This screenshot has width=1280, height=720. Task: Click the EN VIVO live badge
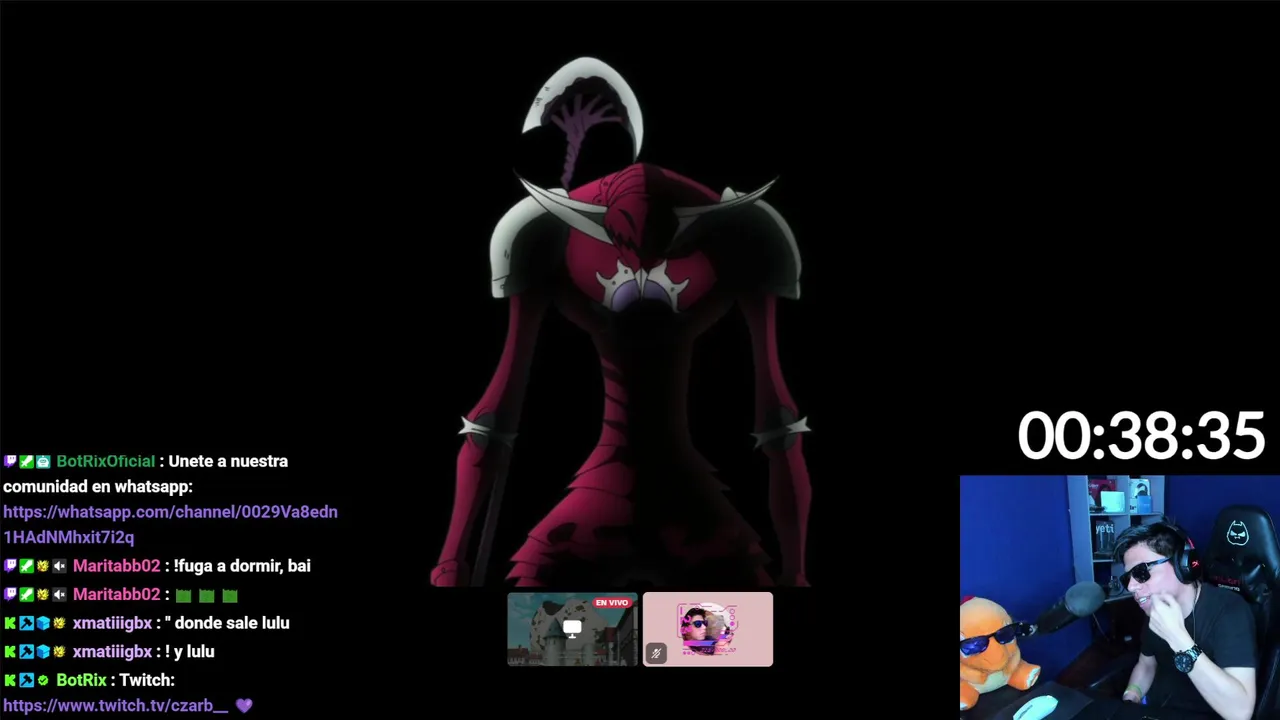tap(612, 603)
